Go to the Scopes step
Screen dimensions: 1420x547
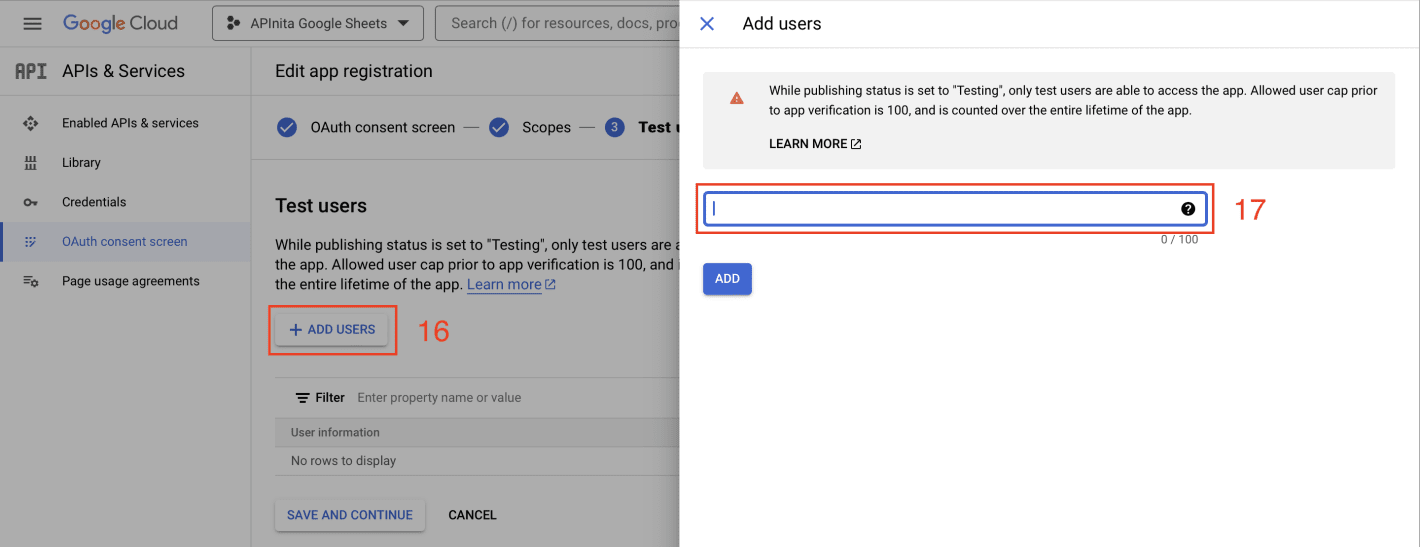546,127
